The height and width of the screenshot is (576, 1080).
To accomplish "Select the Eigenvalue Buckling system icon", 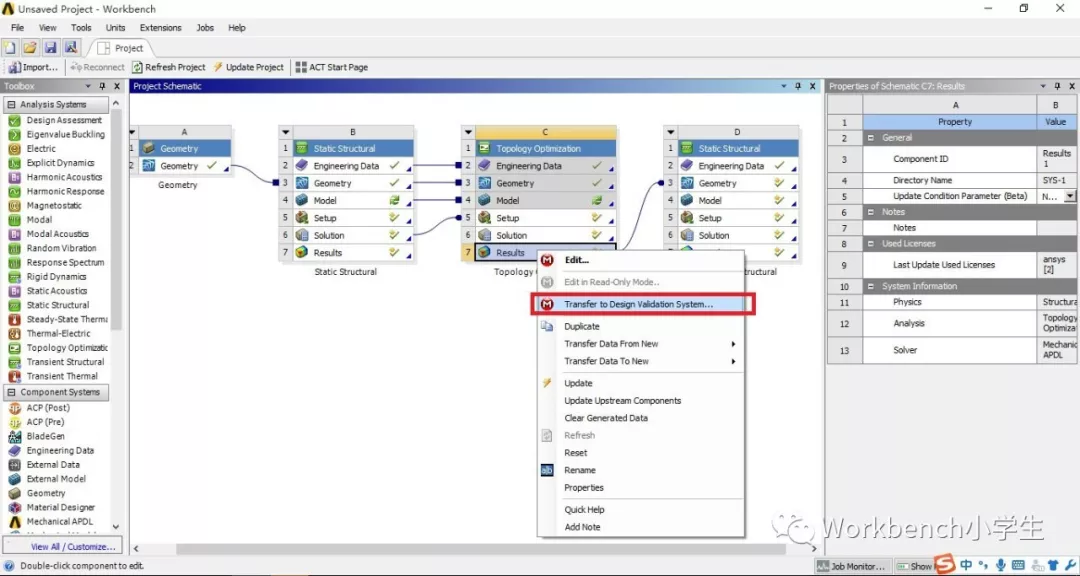I will coord(14,134).
